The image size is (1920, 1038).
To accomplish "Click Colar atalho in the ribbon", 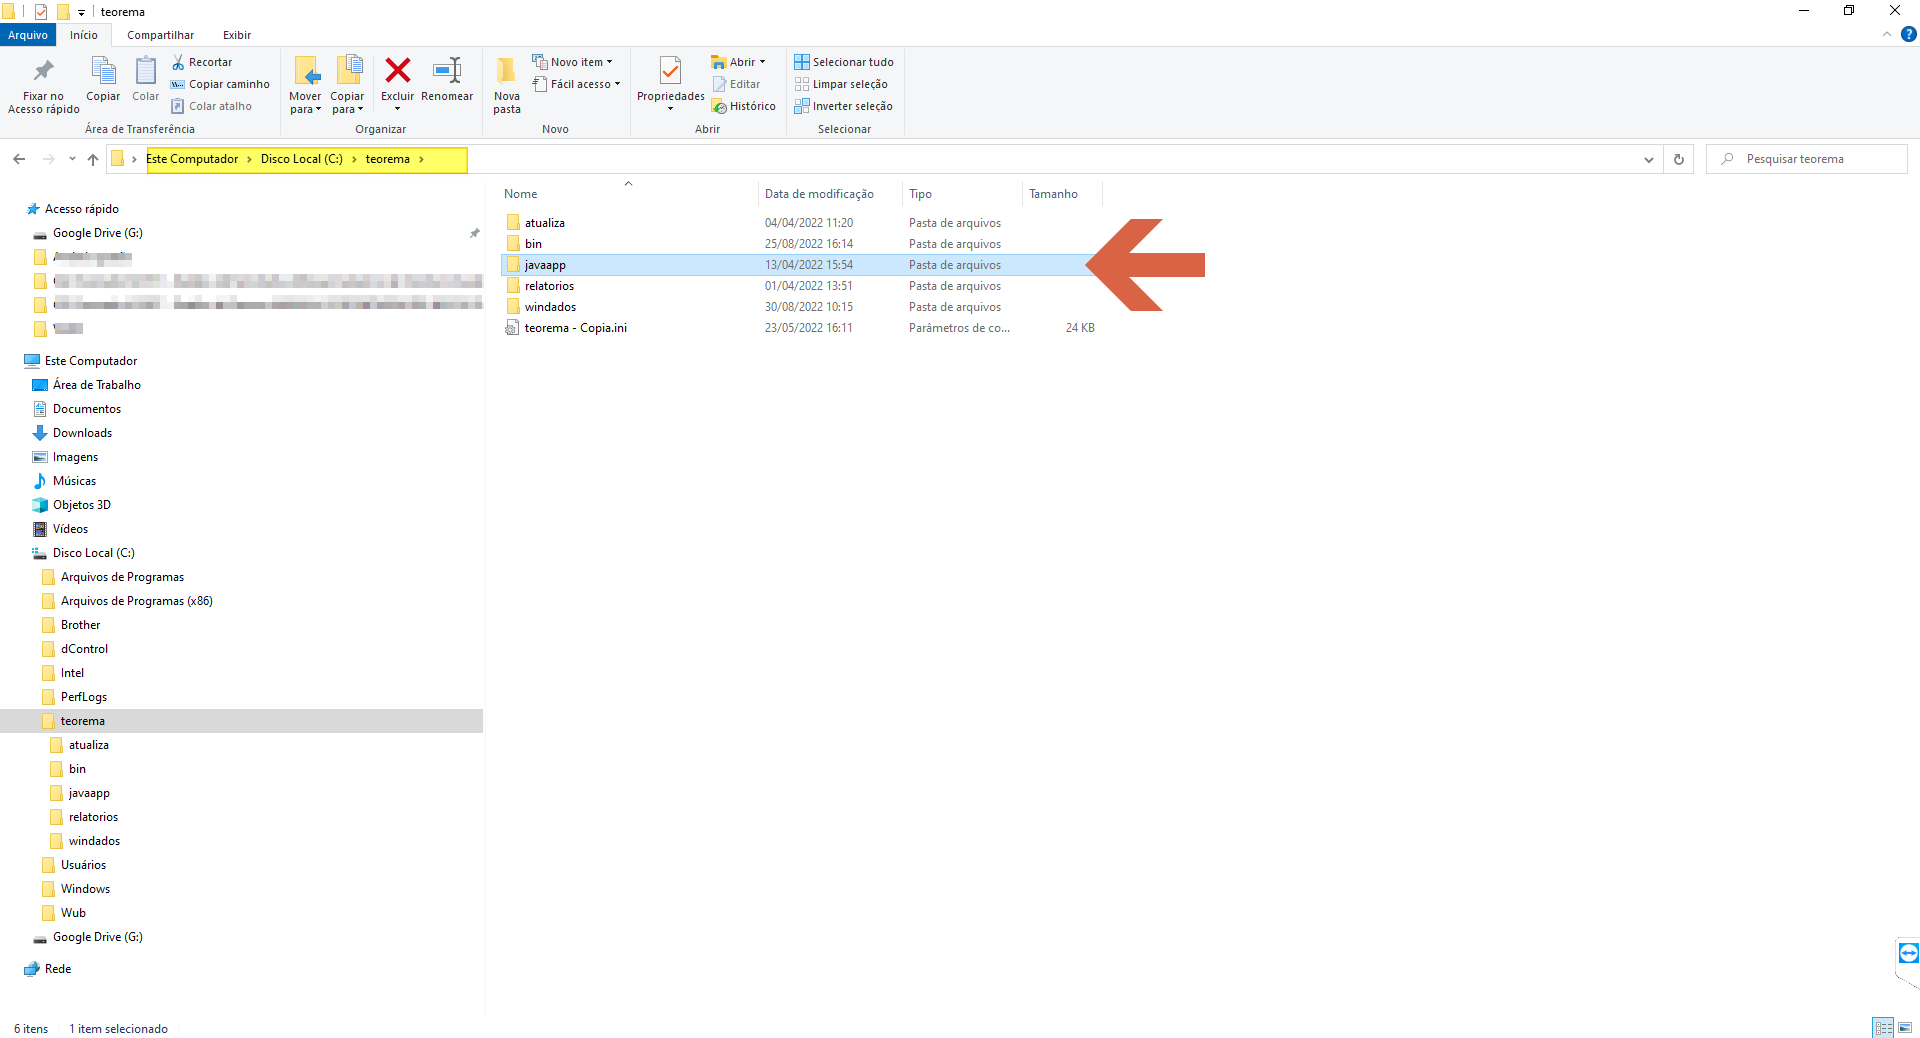I will point(211,106).
